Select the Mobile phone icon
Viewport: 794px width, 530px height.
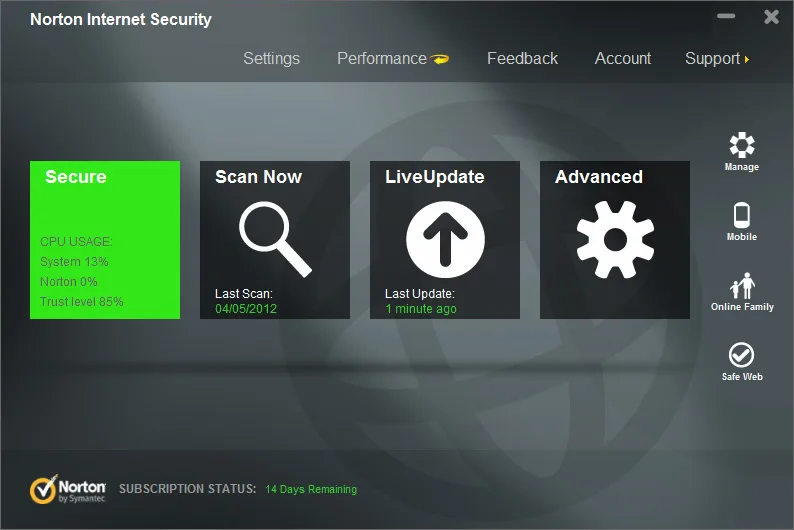tap(742, 216)
